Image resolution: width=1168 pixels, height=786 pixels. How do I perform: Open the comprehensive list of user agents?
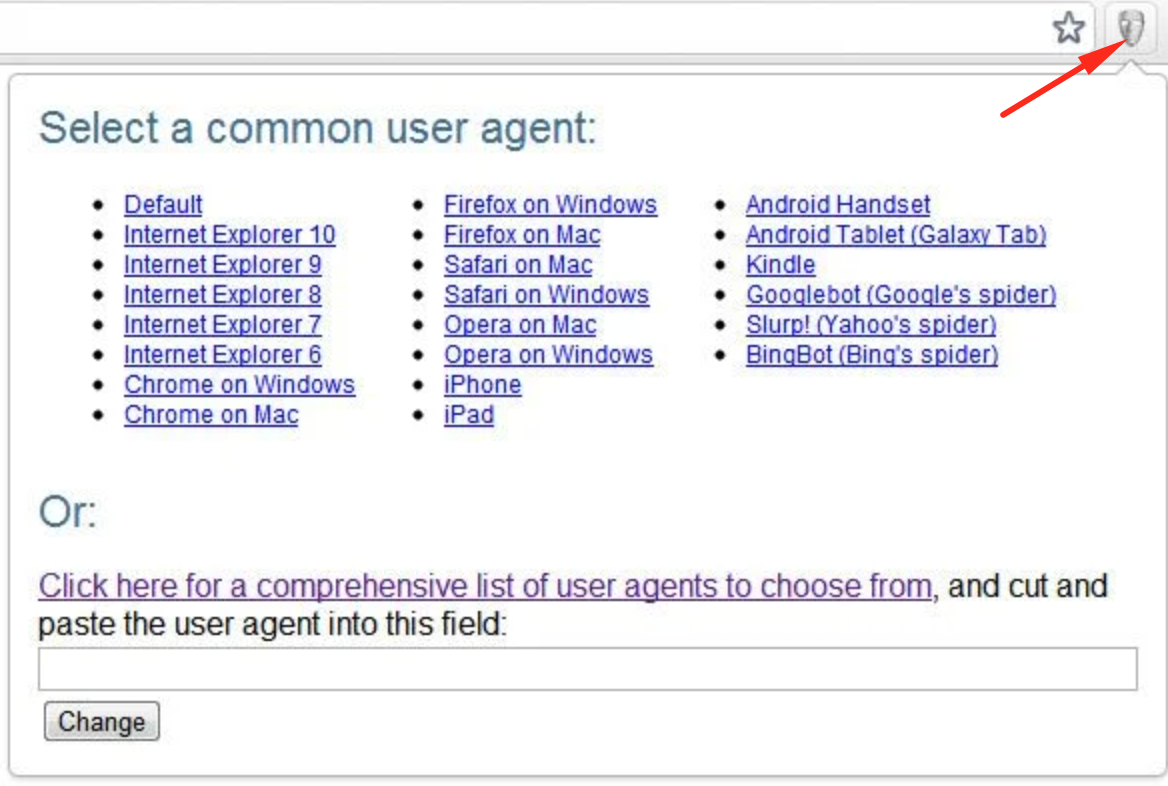(x=485, y=586)
